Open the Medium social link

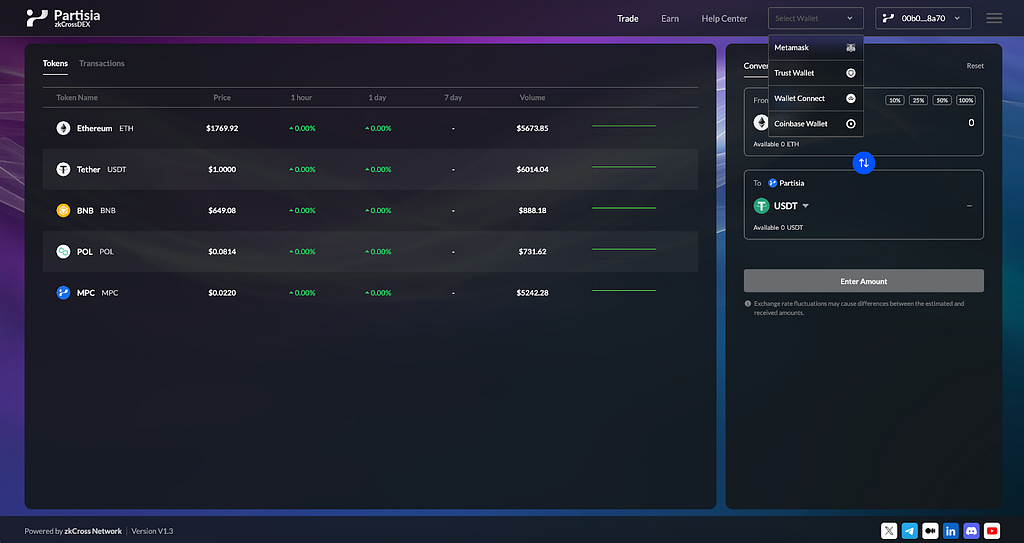(x=930, y=531)
